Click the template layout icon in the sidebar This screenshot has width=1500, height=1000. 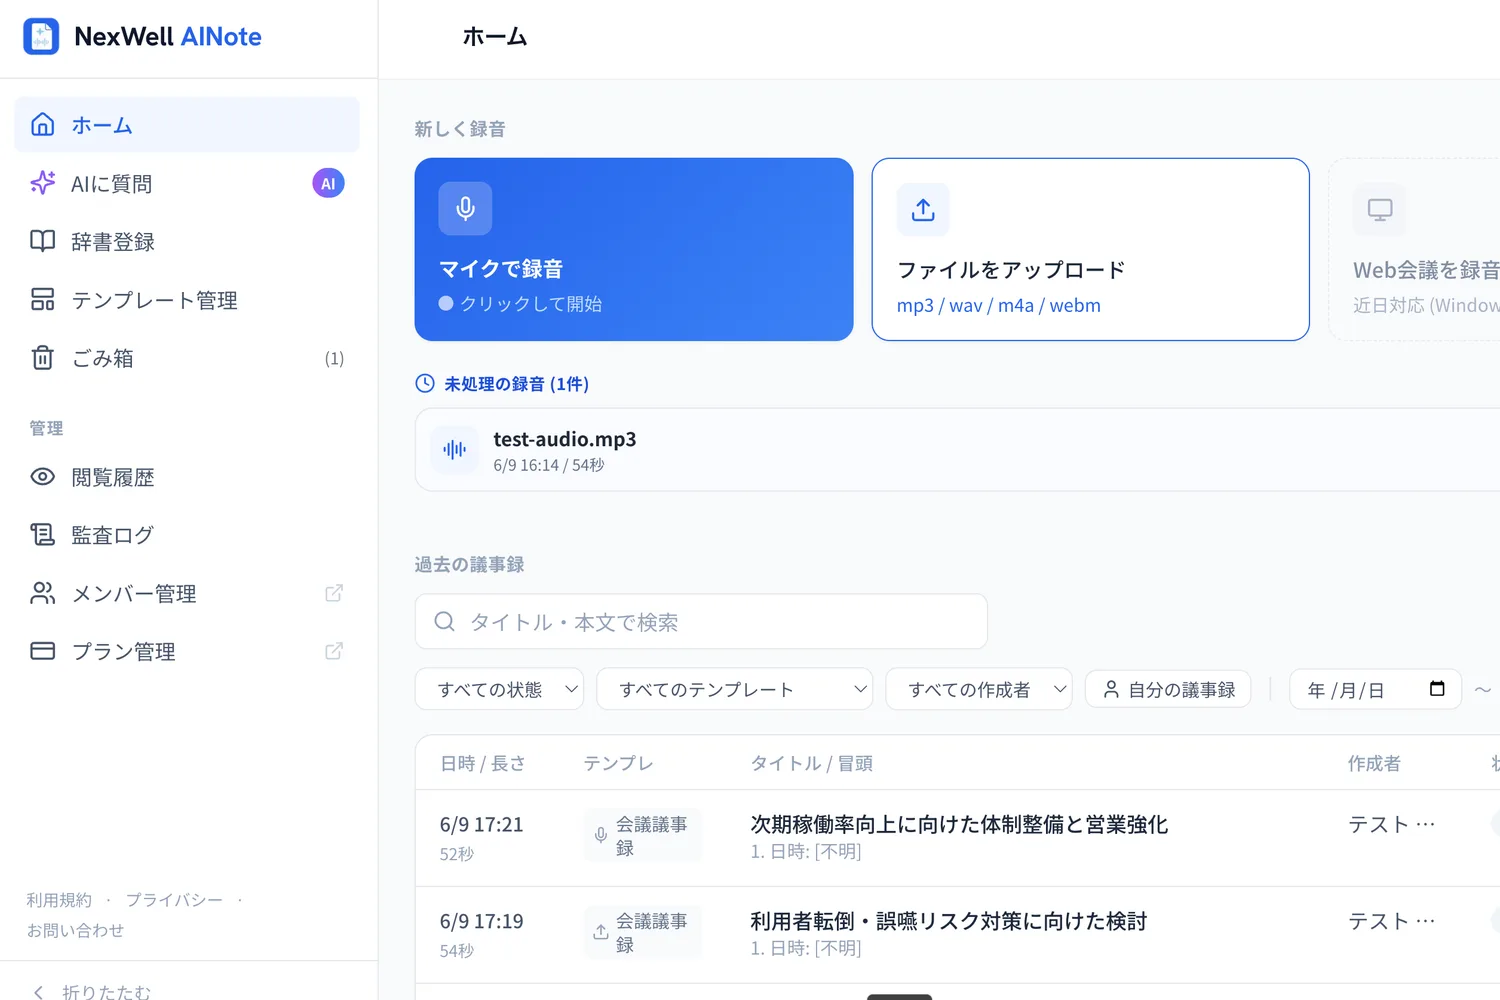pyautogui.click(x=42, y=299)
